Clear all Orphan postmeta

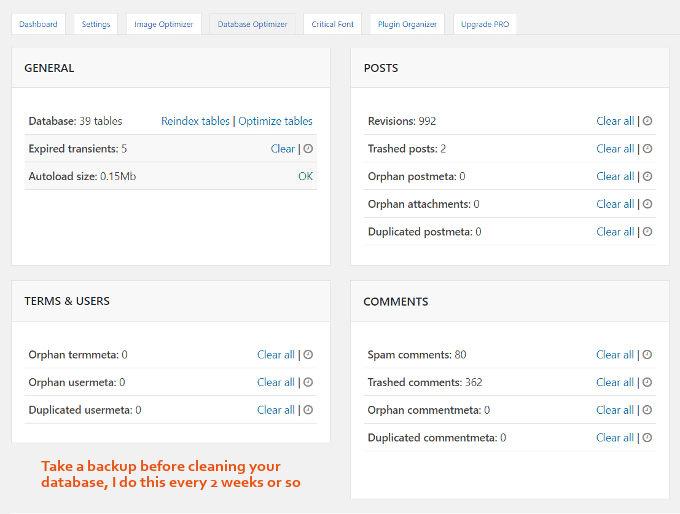point(615,176)
